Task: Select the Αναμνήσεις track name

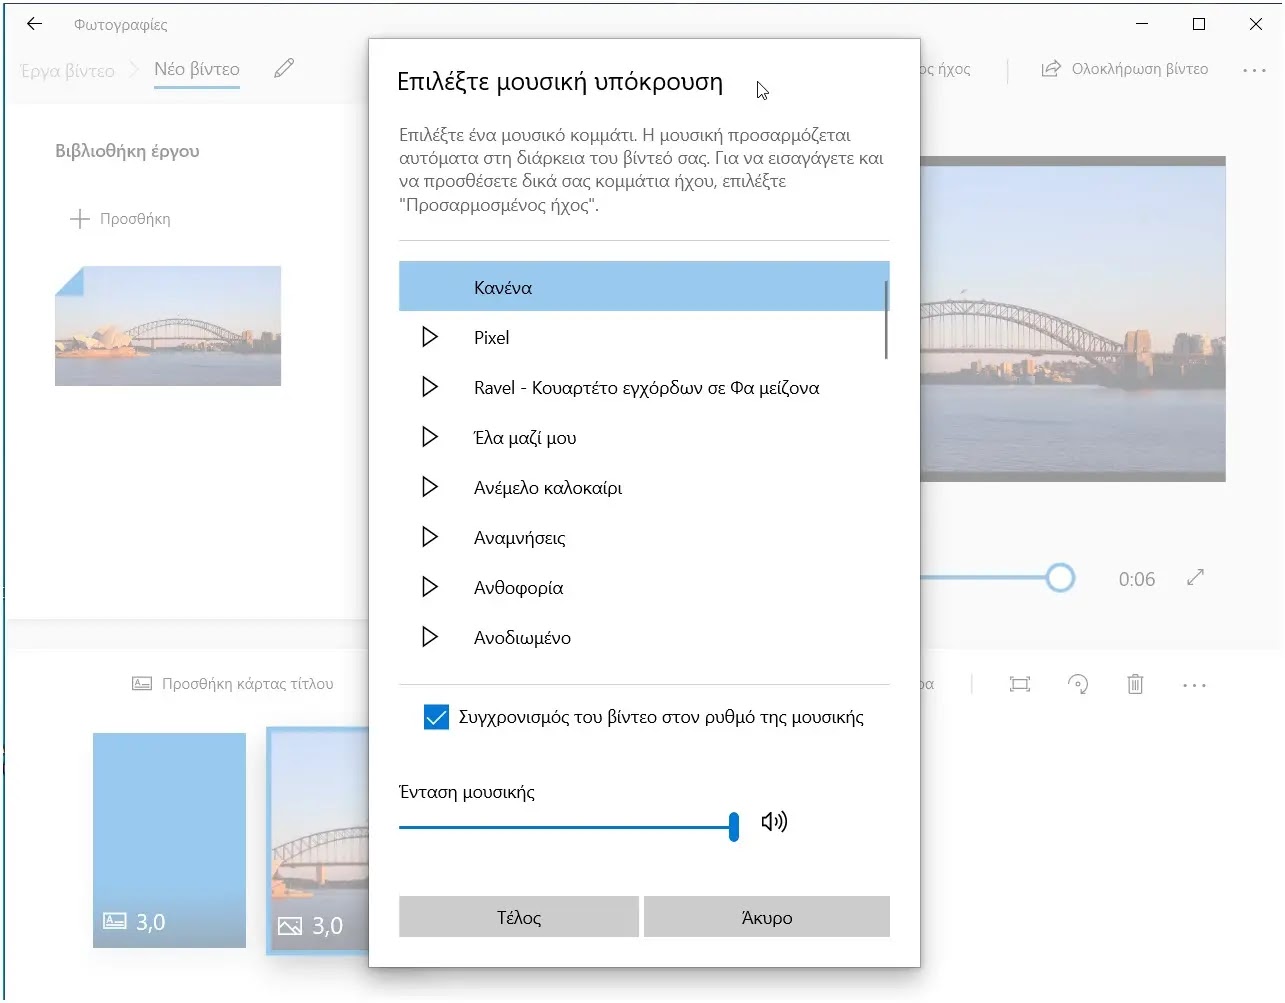Action: tap(519, 538)
